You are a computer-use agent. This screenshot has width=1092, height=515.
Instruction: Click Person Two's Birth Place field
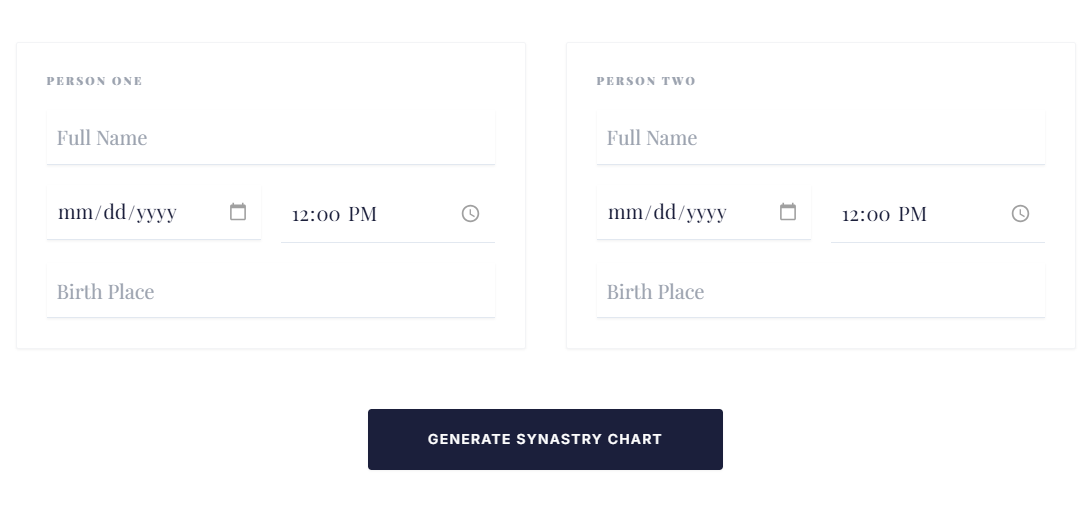820,292
